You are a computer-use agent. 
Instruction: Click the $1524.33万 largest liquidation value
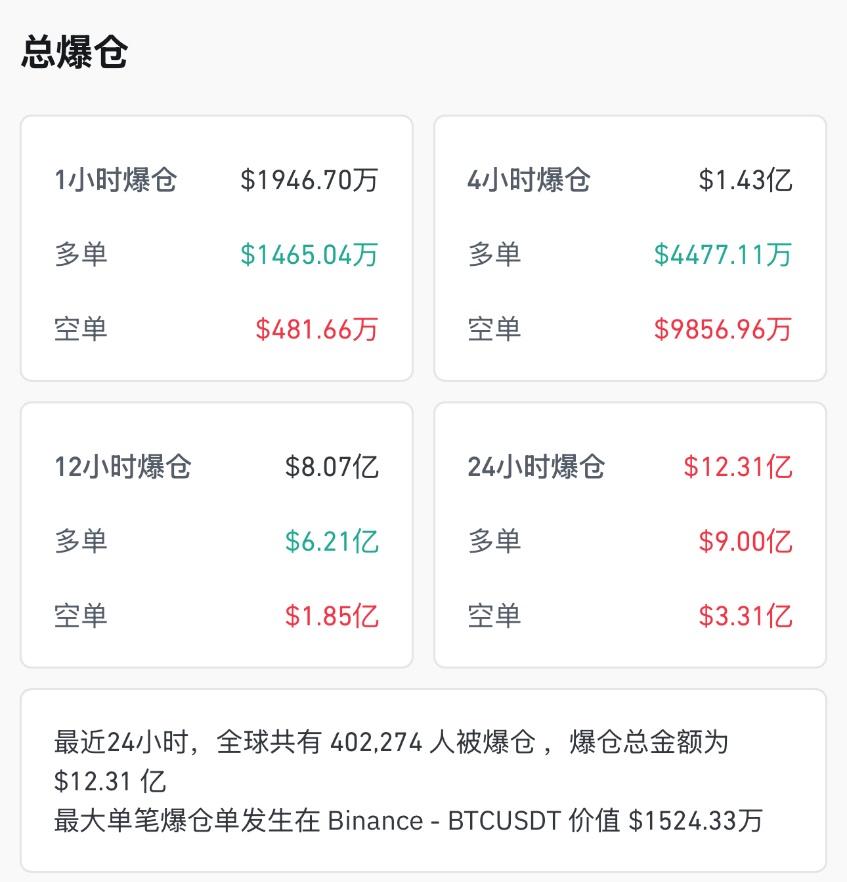[695, 821]
